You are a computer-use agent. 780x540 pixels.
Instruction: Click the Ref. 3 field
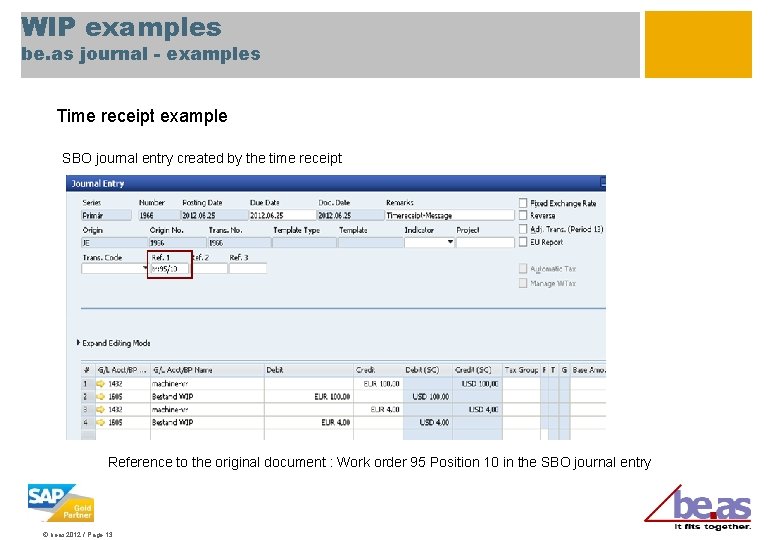(x=248, y=269)
